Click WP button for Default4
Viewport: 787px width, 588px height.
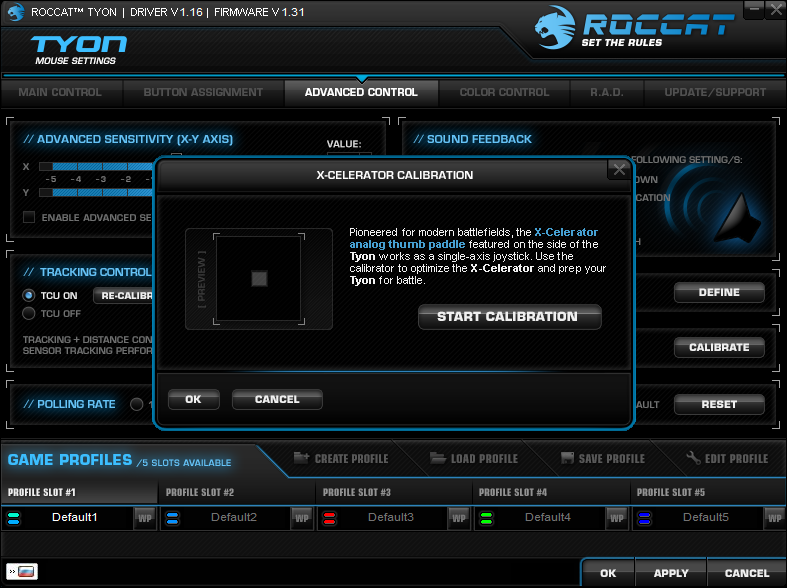point(617,518)
